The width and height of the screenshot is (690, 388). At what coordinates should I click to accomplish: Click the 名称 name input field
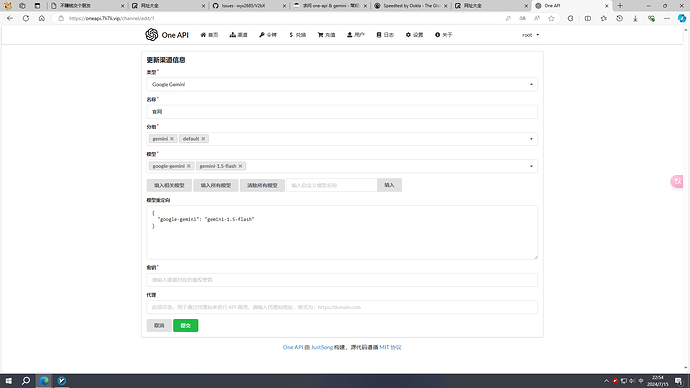[x=342, y=112]
